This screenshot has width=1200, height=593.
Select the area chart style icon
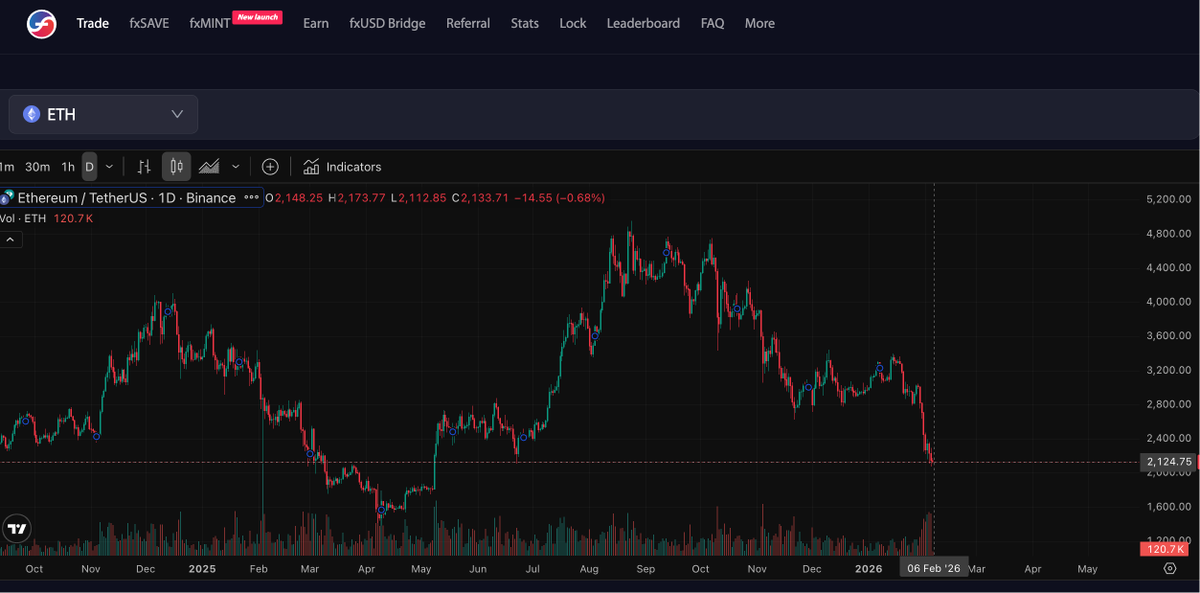[209, 167]
